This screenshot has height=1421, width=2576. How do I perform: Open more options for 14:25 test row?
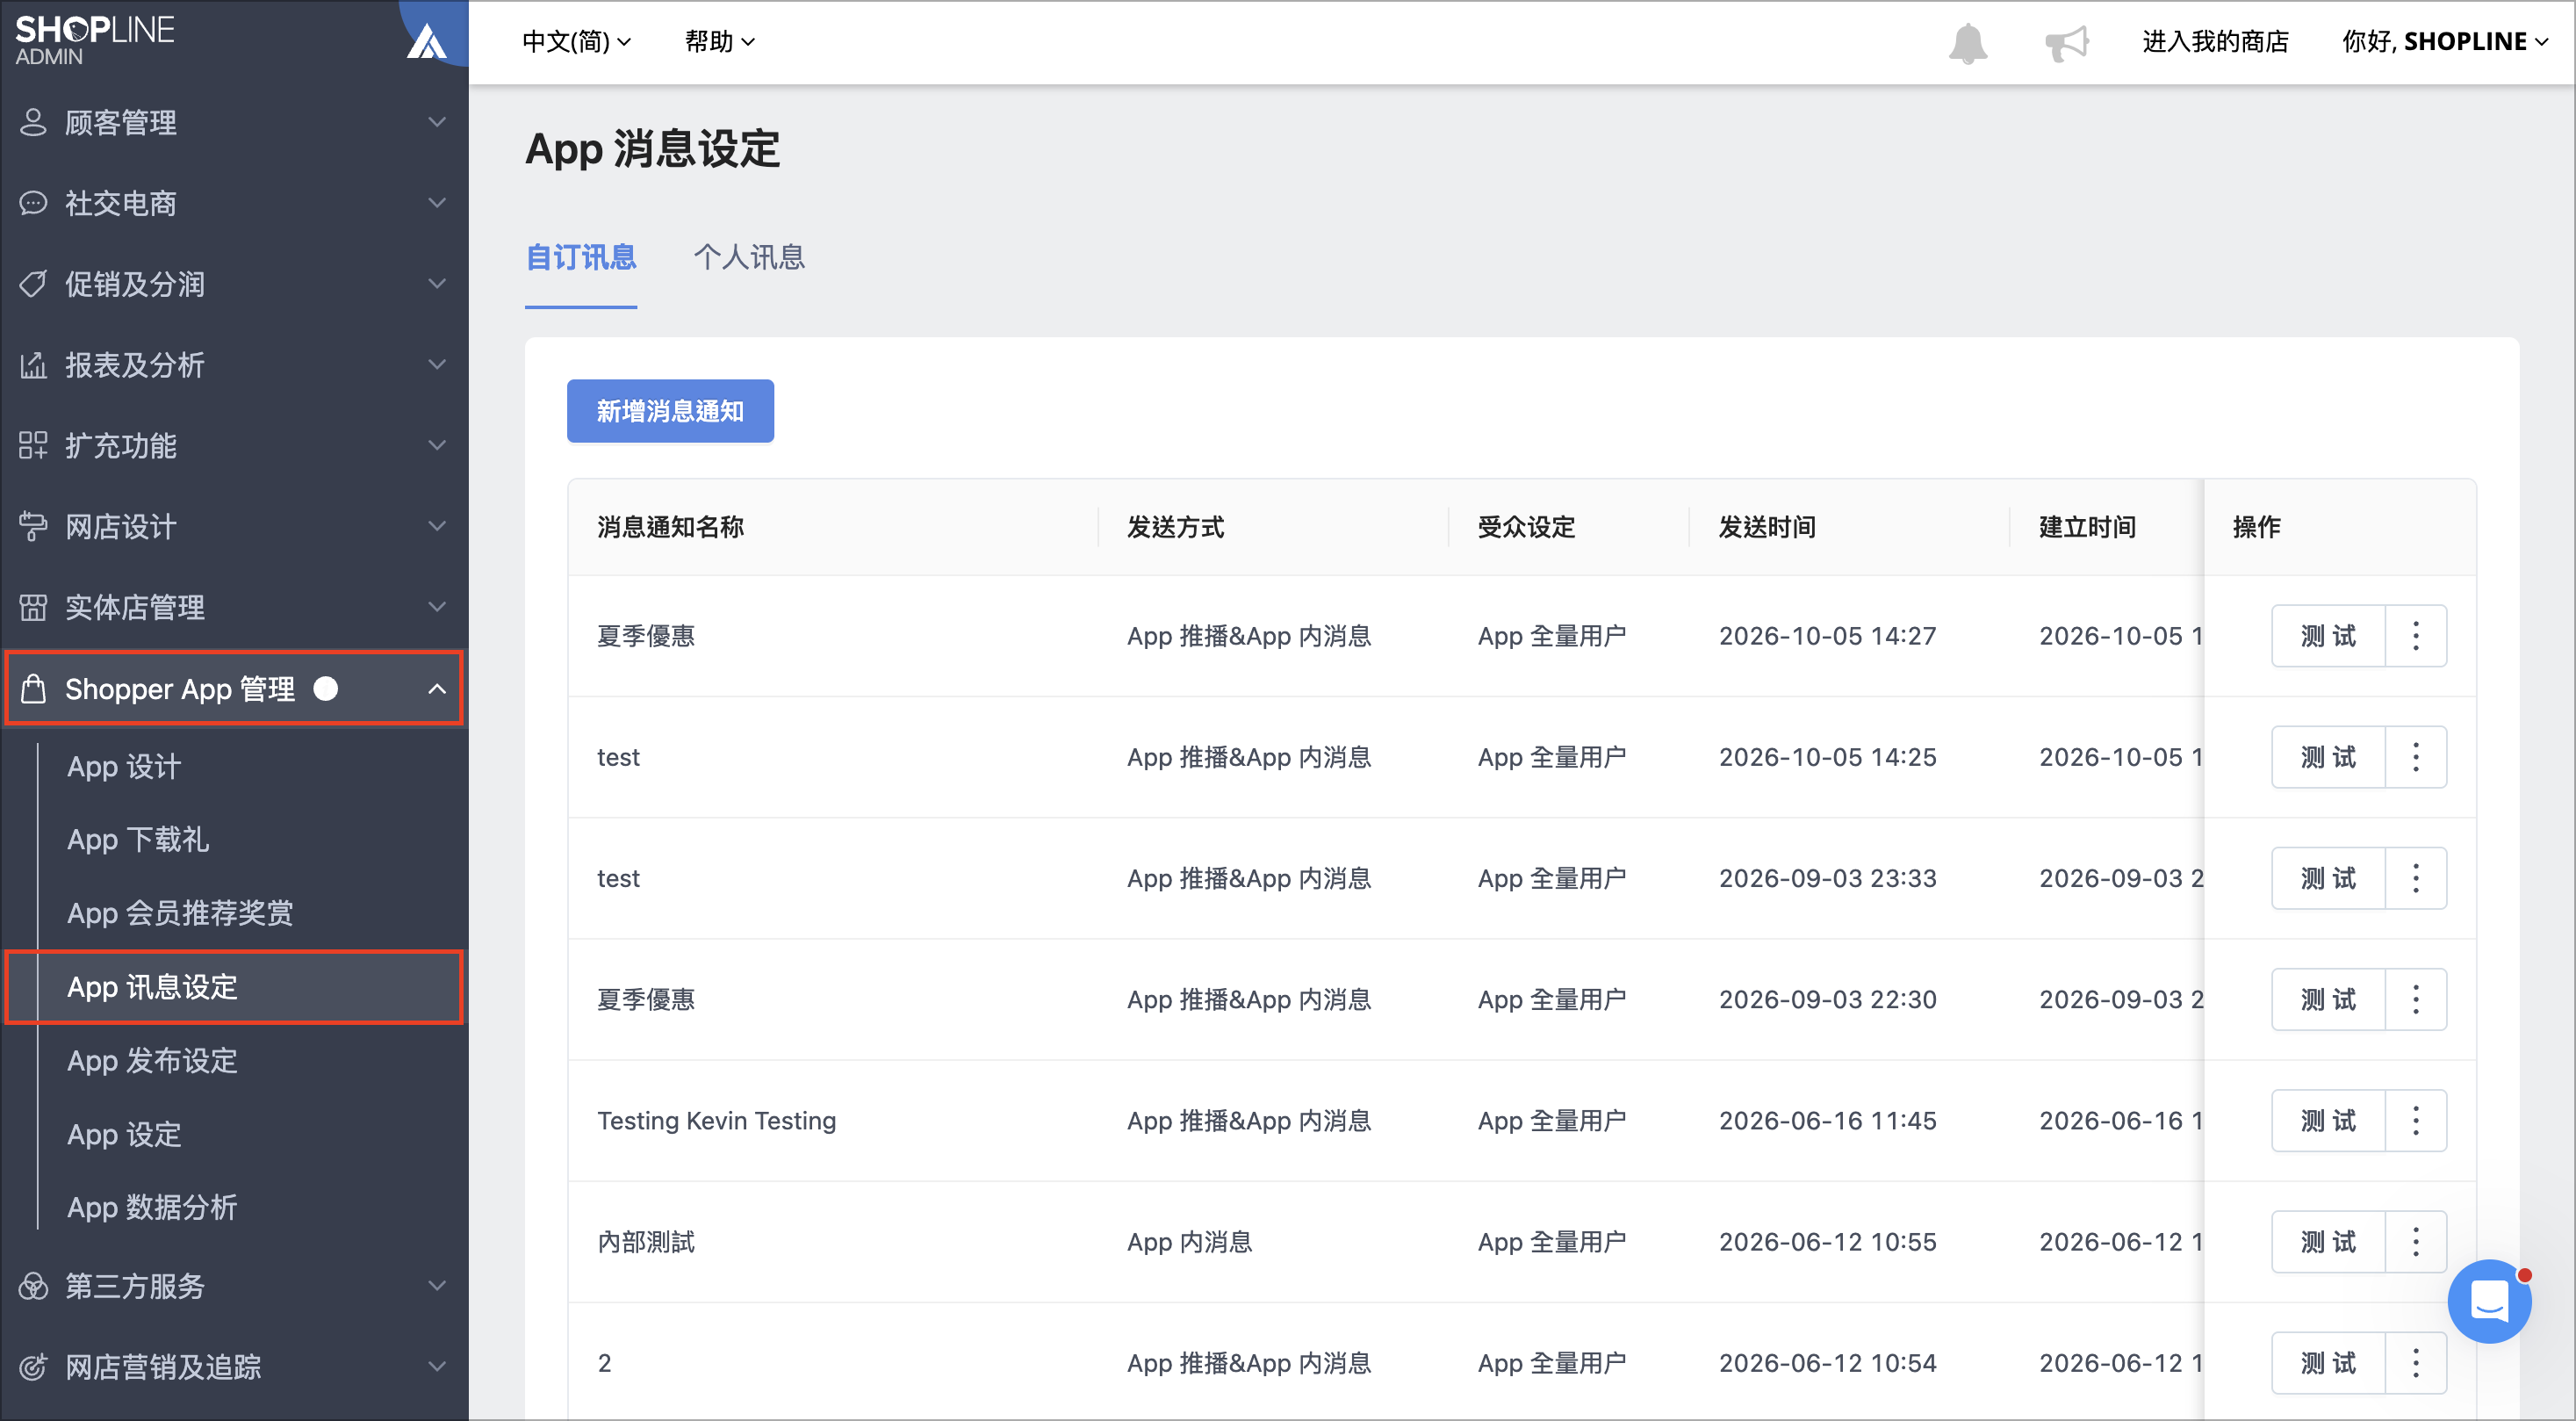(2415, 756)
